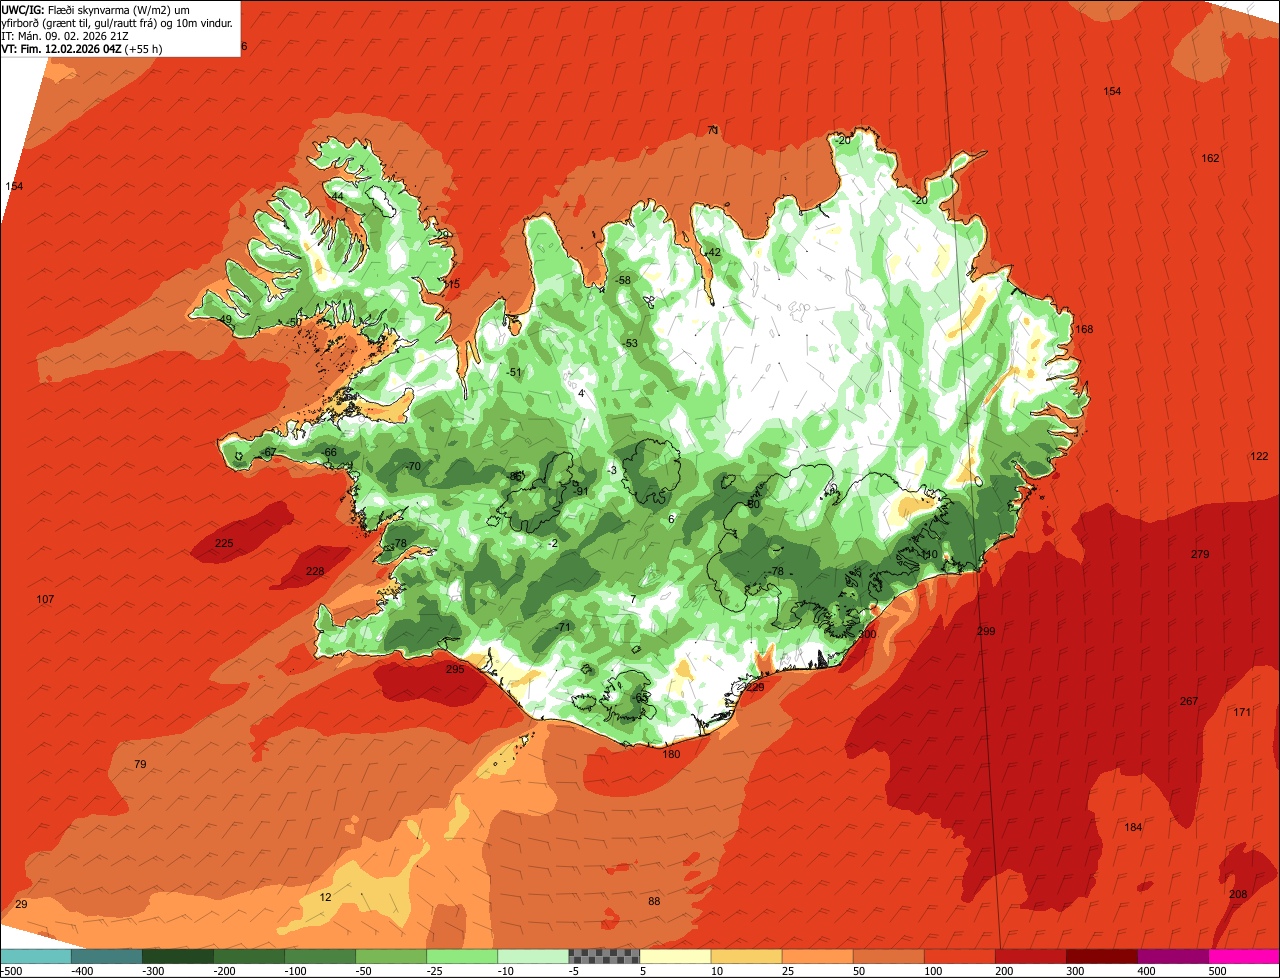This screenshot has height=978, width=1280.
Task: Click the ocean value '184' in the southeast
Action: 1133,827
